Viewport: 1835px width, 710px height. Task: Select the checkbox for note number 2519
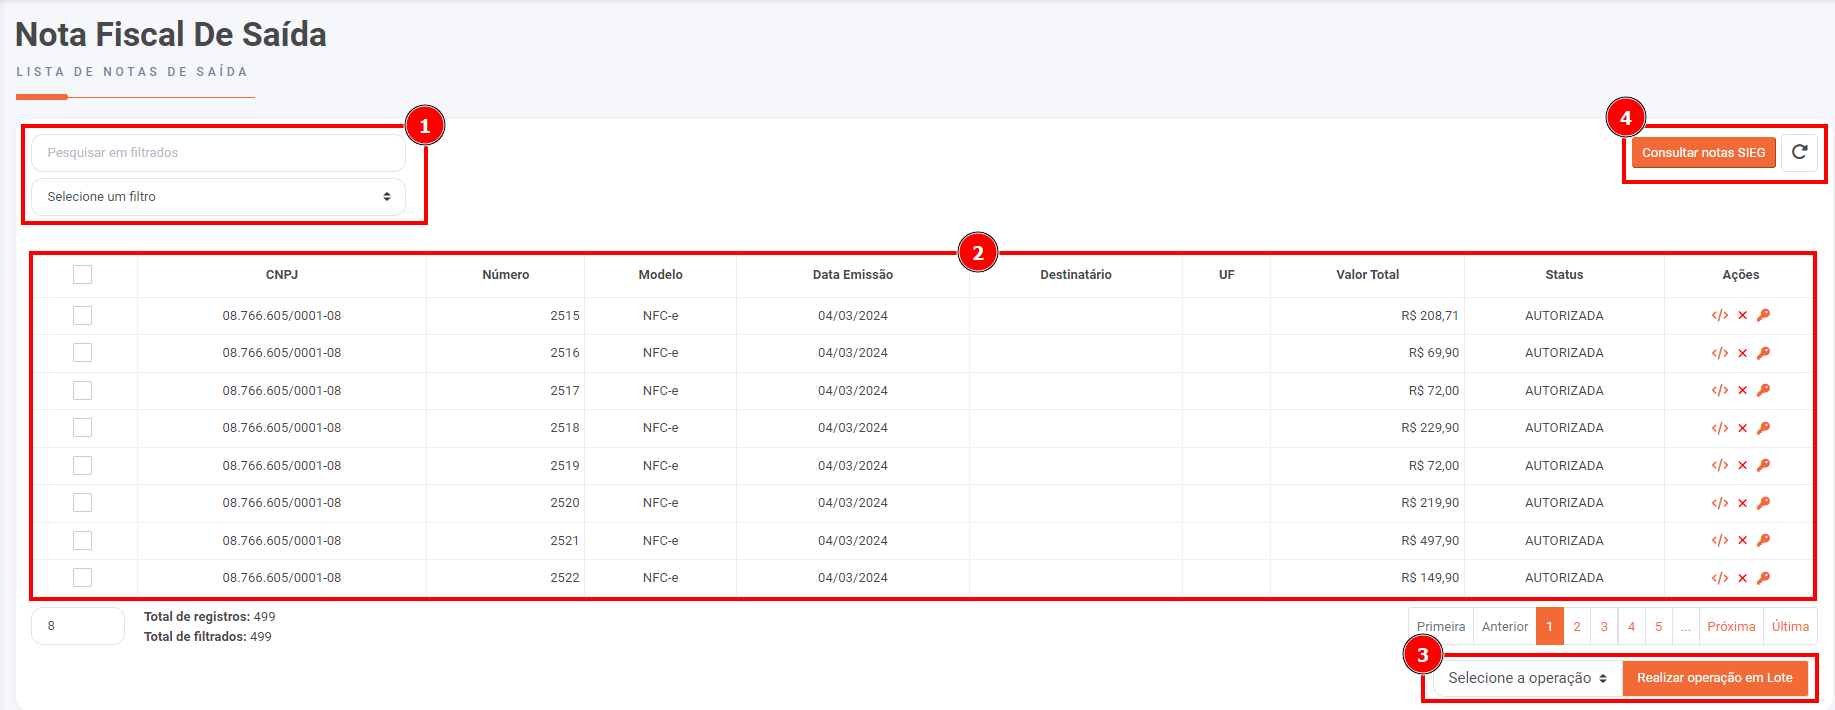pos(83,466)
